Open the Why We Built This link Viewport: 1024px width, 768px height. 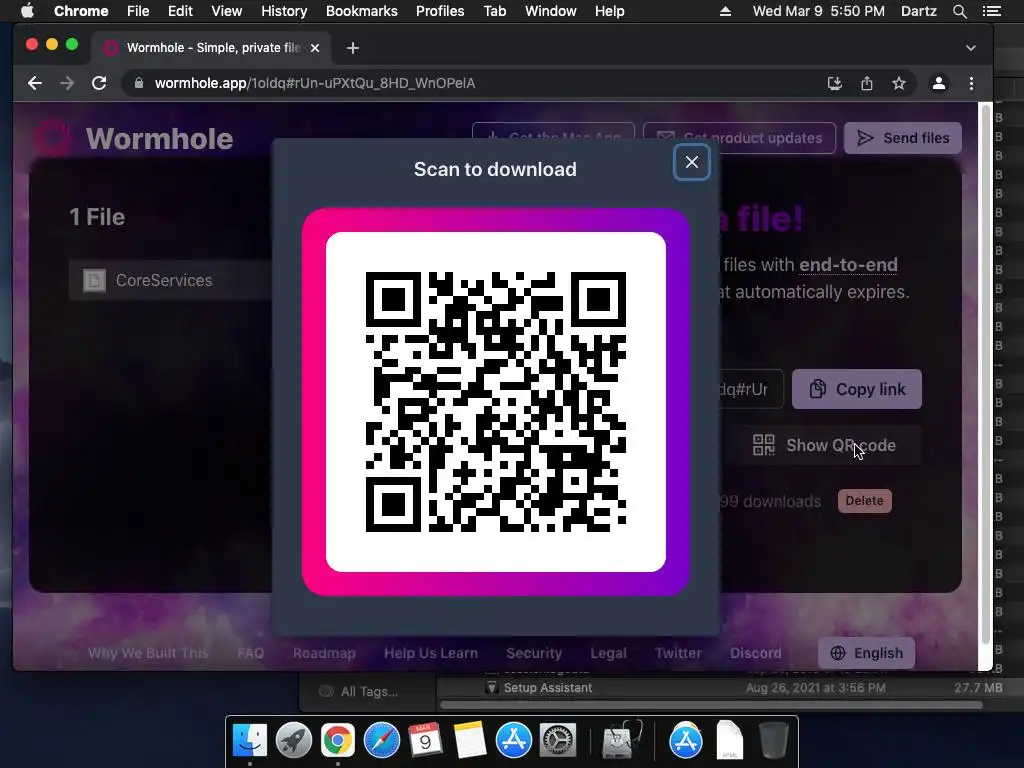click(148, 653)
